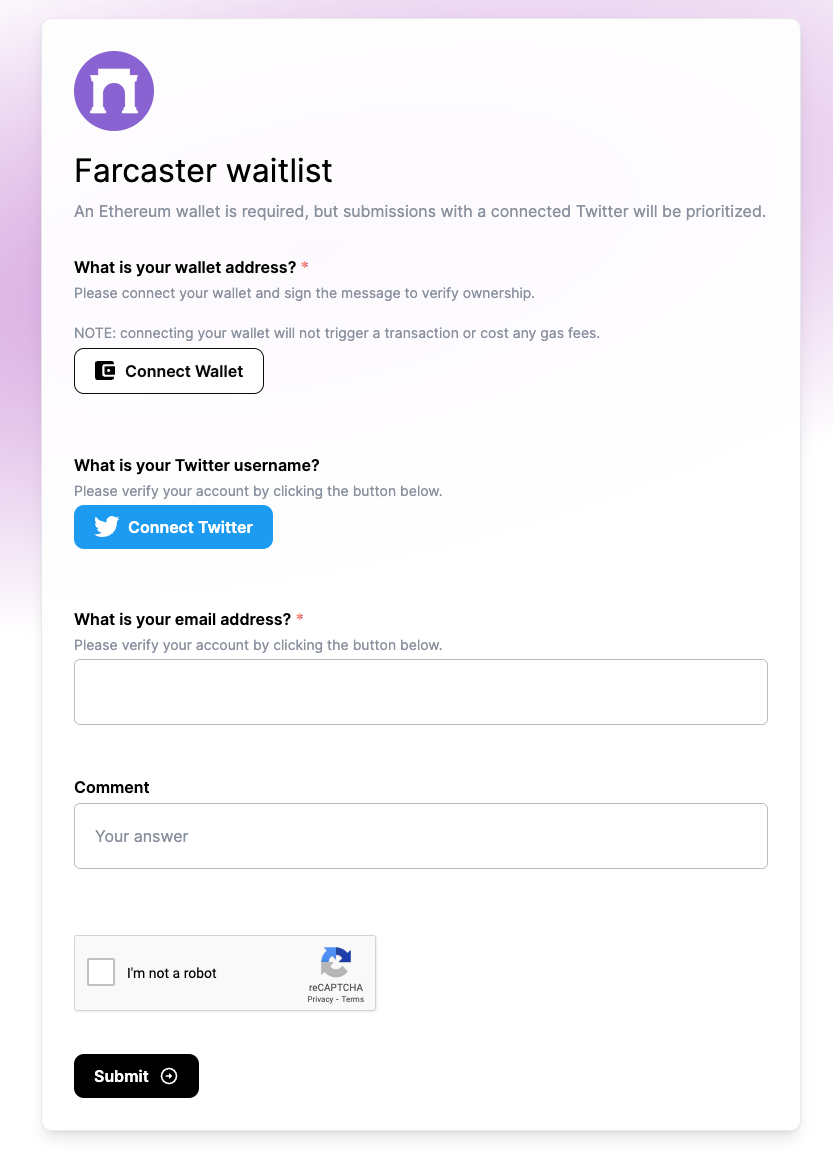
Task: Submit the waitlist form
Action: tap(136, 1076)
